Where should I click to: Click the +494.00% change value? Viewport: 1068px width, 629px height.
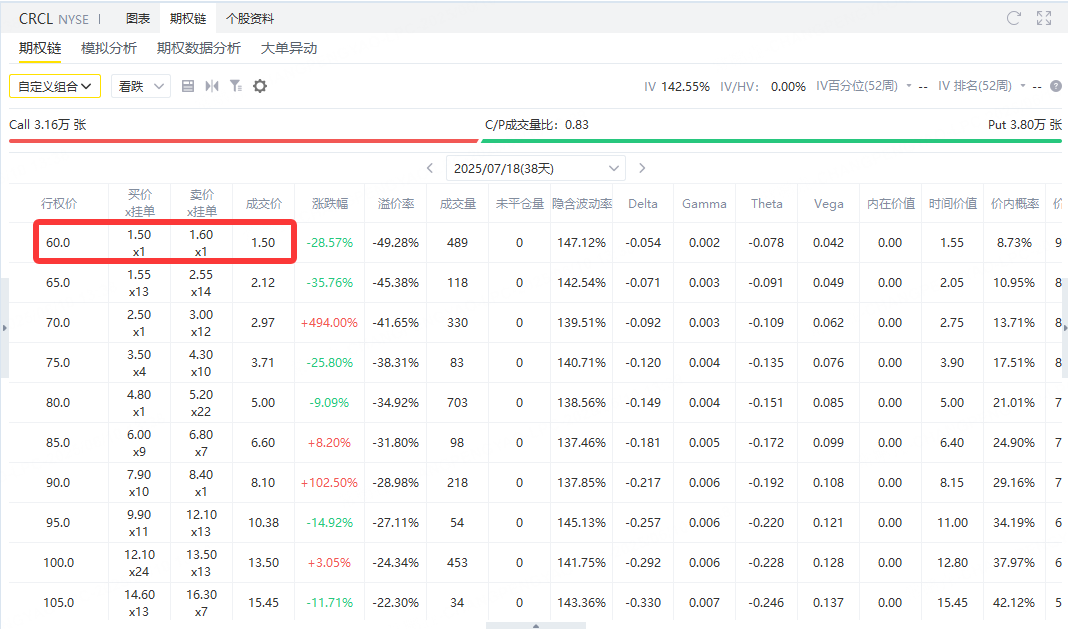click(x=329, y=322)
